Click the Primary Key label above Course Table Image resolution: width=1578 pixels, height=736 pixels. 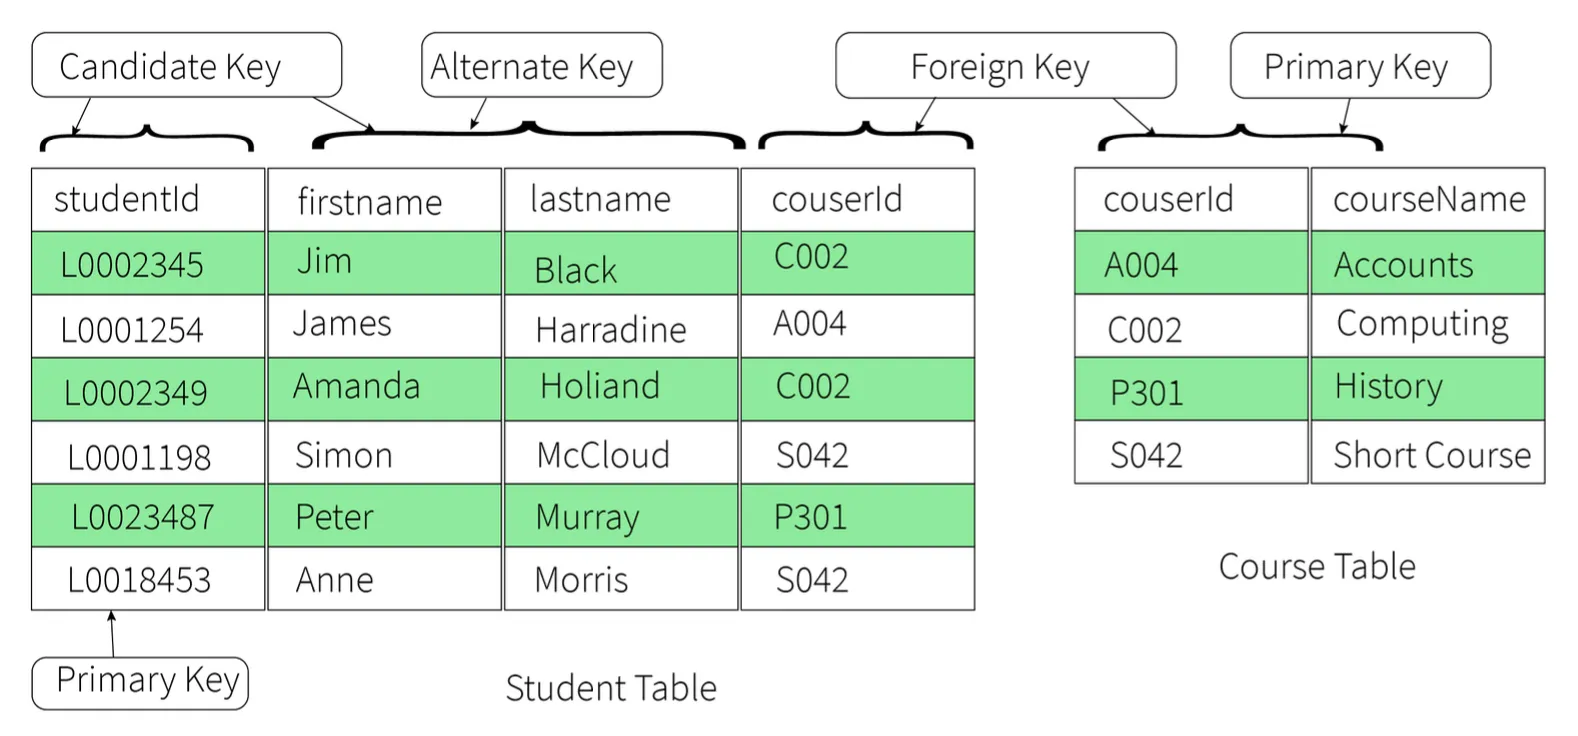tap(1359, 66)
